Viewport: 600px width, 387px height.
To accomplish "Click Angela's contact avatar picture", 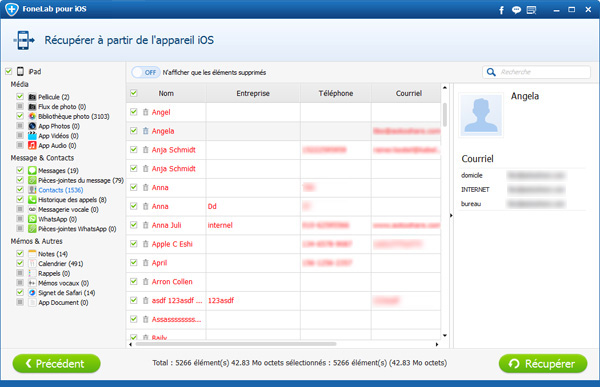I will tap(481, 115).
